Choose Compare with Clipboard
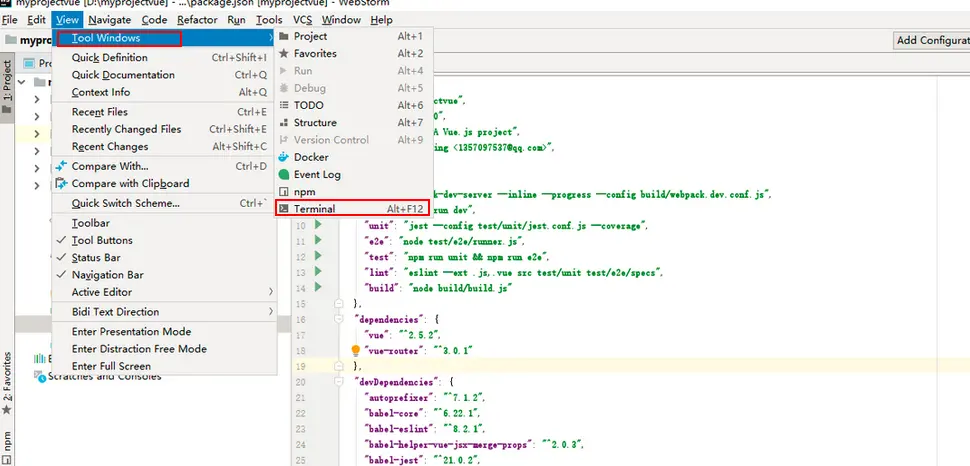This screenshot has height=466, width=970. pos(164,184)
